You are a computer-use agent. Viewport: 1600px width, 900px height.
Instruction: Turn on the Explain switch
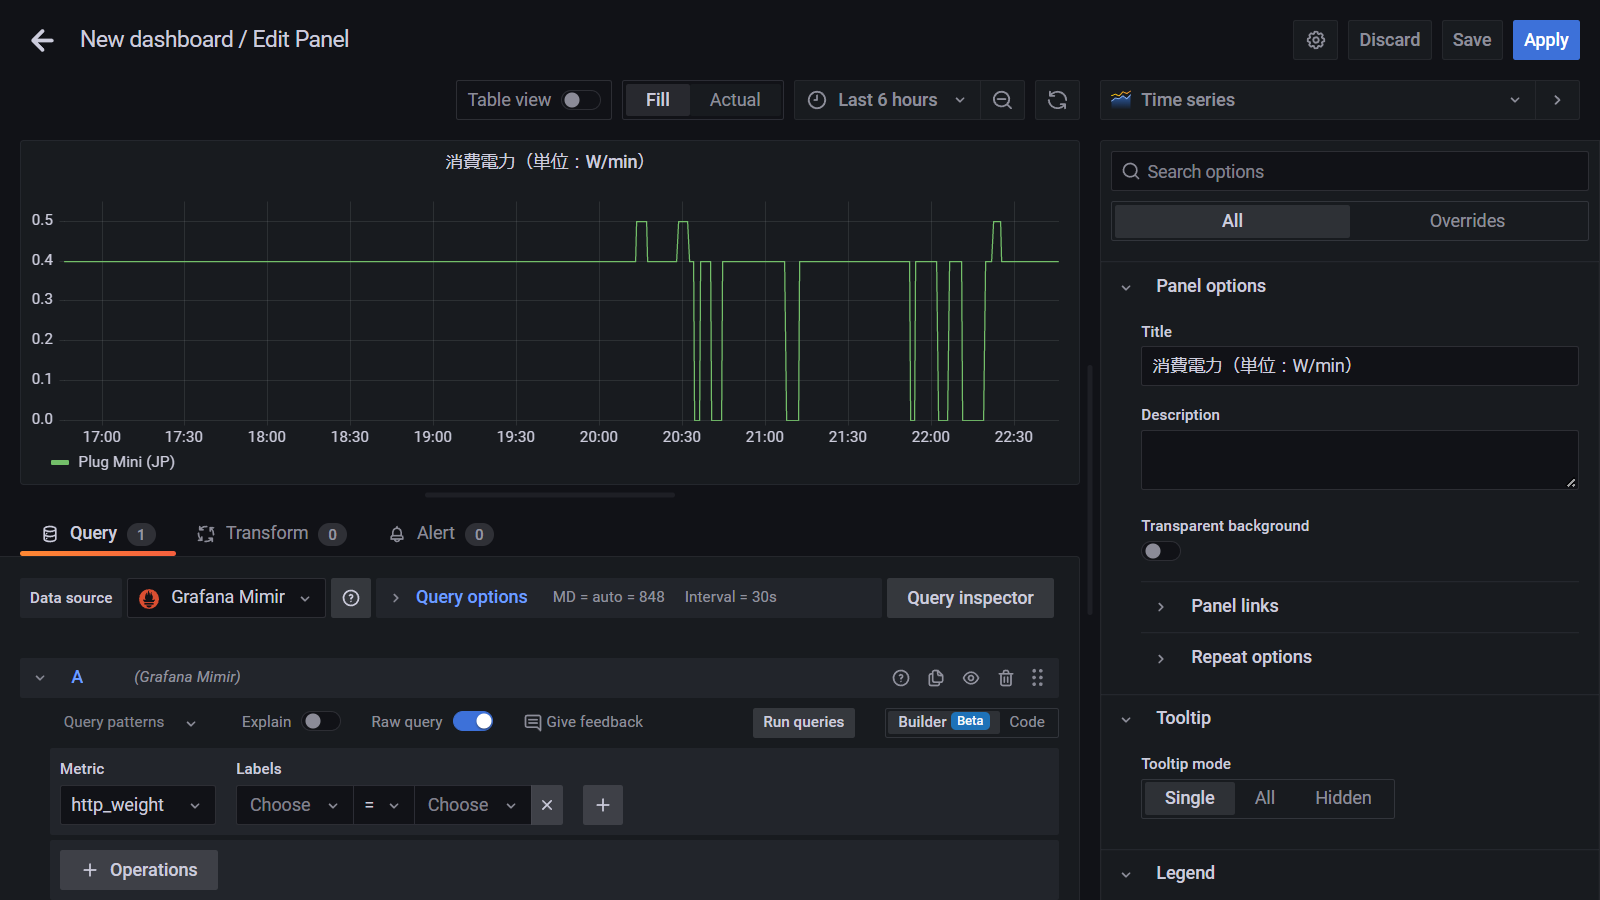click(x=321, y=722)
